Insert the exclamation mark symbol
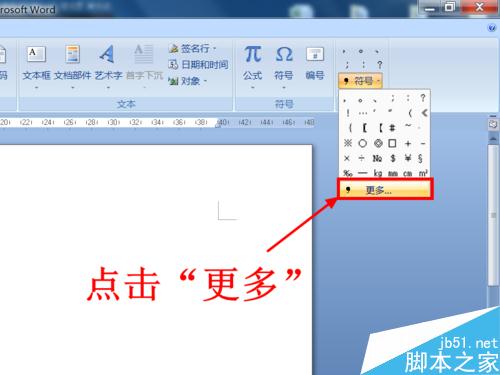This screenshot has height=375, width=500. [x=348, y=113]
